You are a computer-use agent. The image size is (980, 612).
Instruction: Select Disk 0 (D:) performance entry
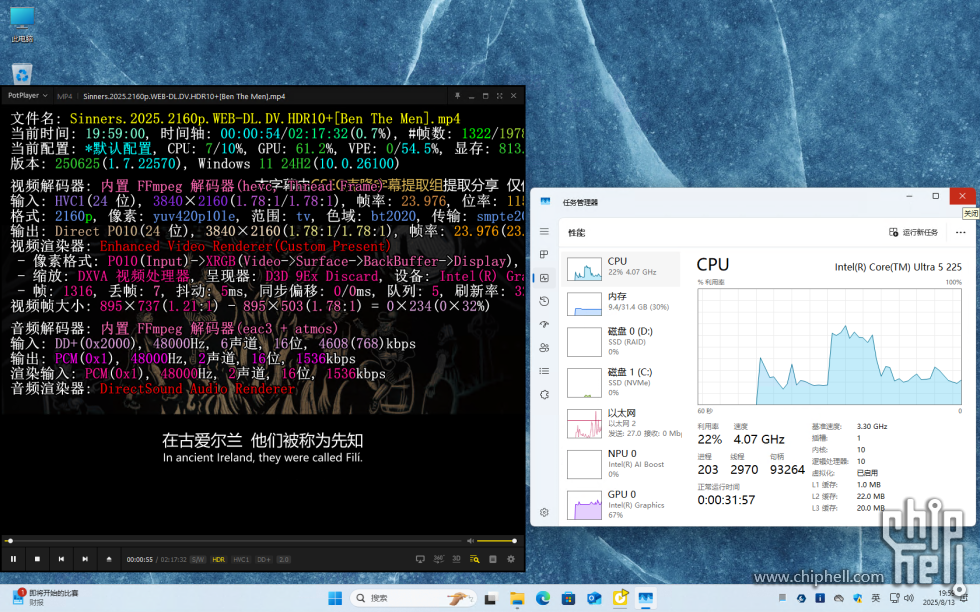621,341
